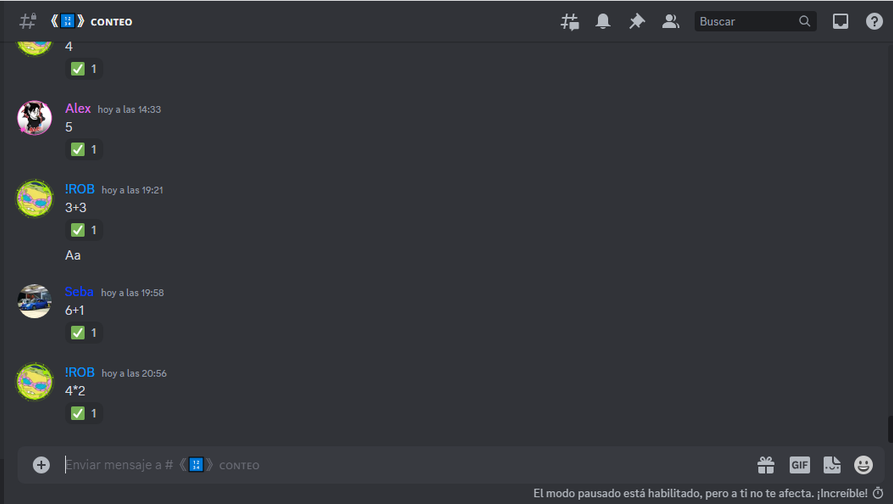Toggle the member list icon

tap(670, 22)
